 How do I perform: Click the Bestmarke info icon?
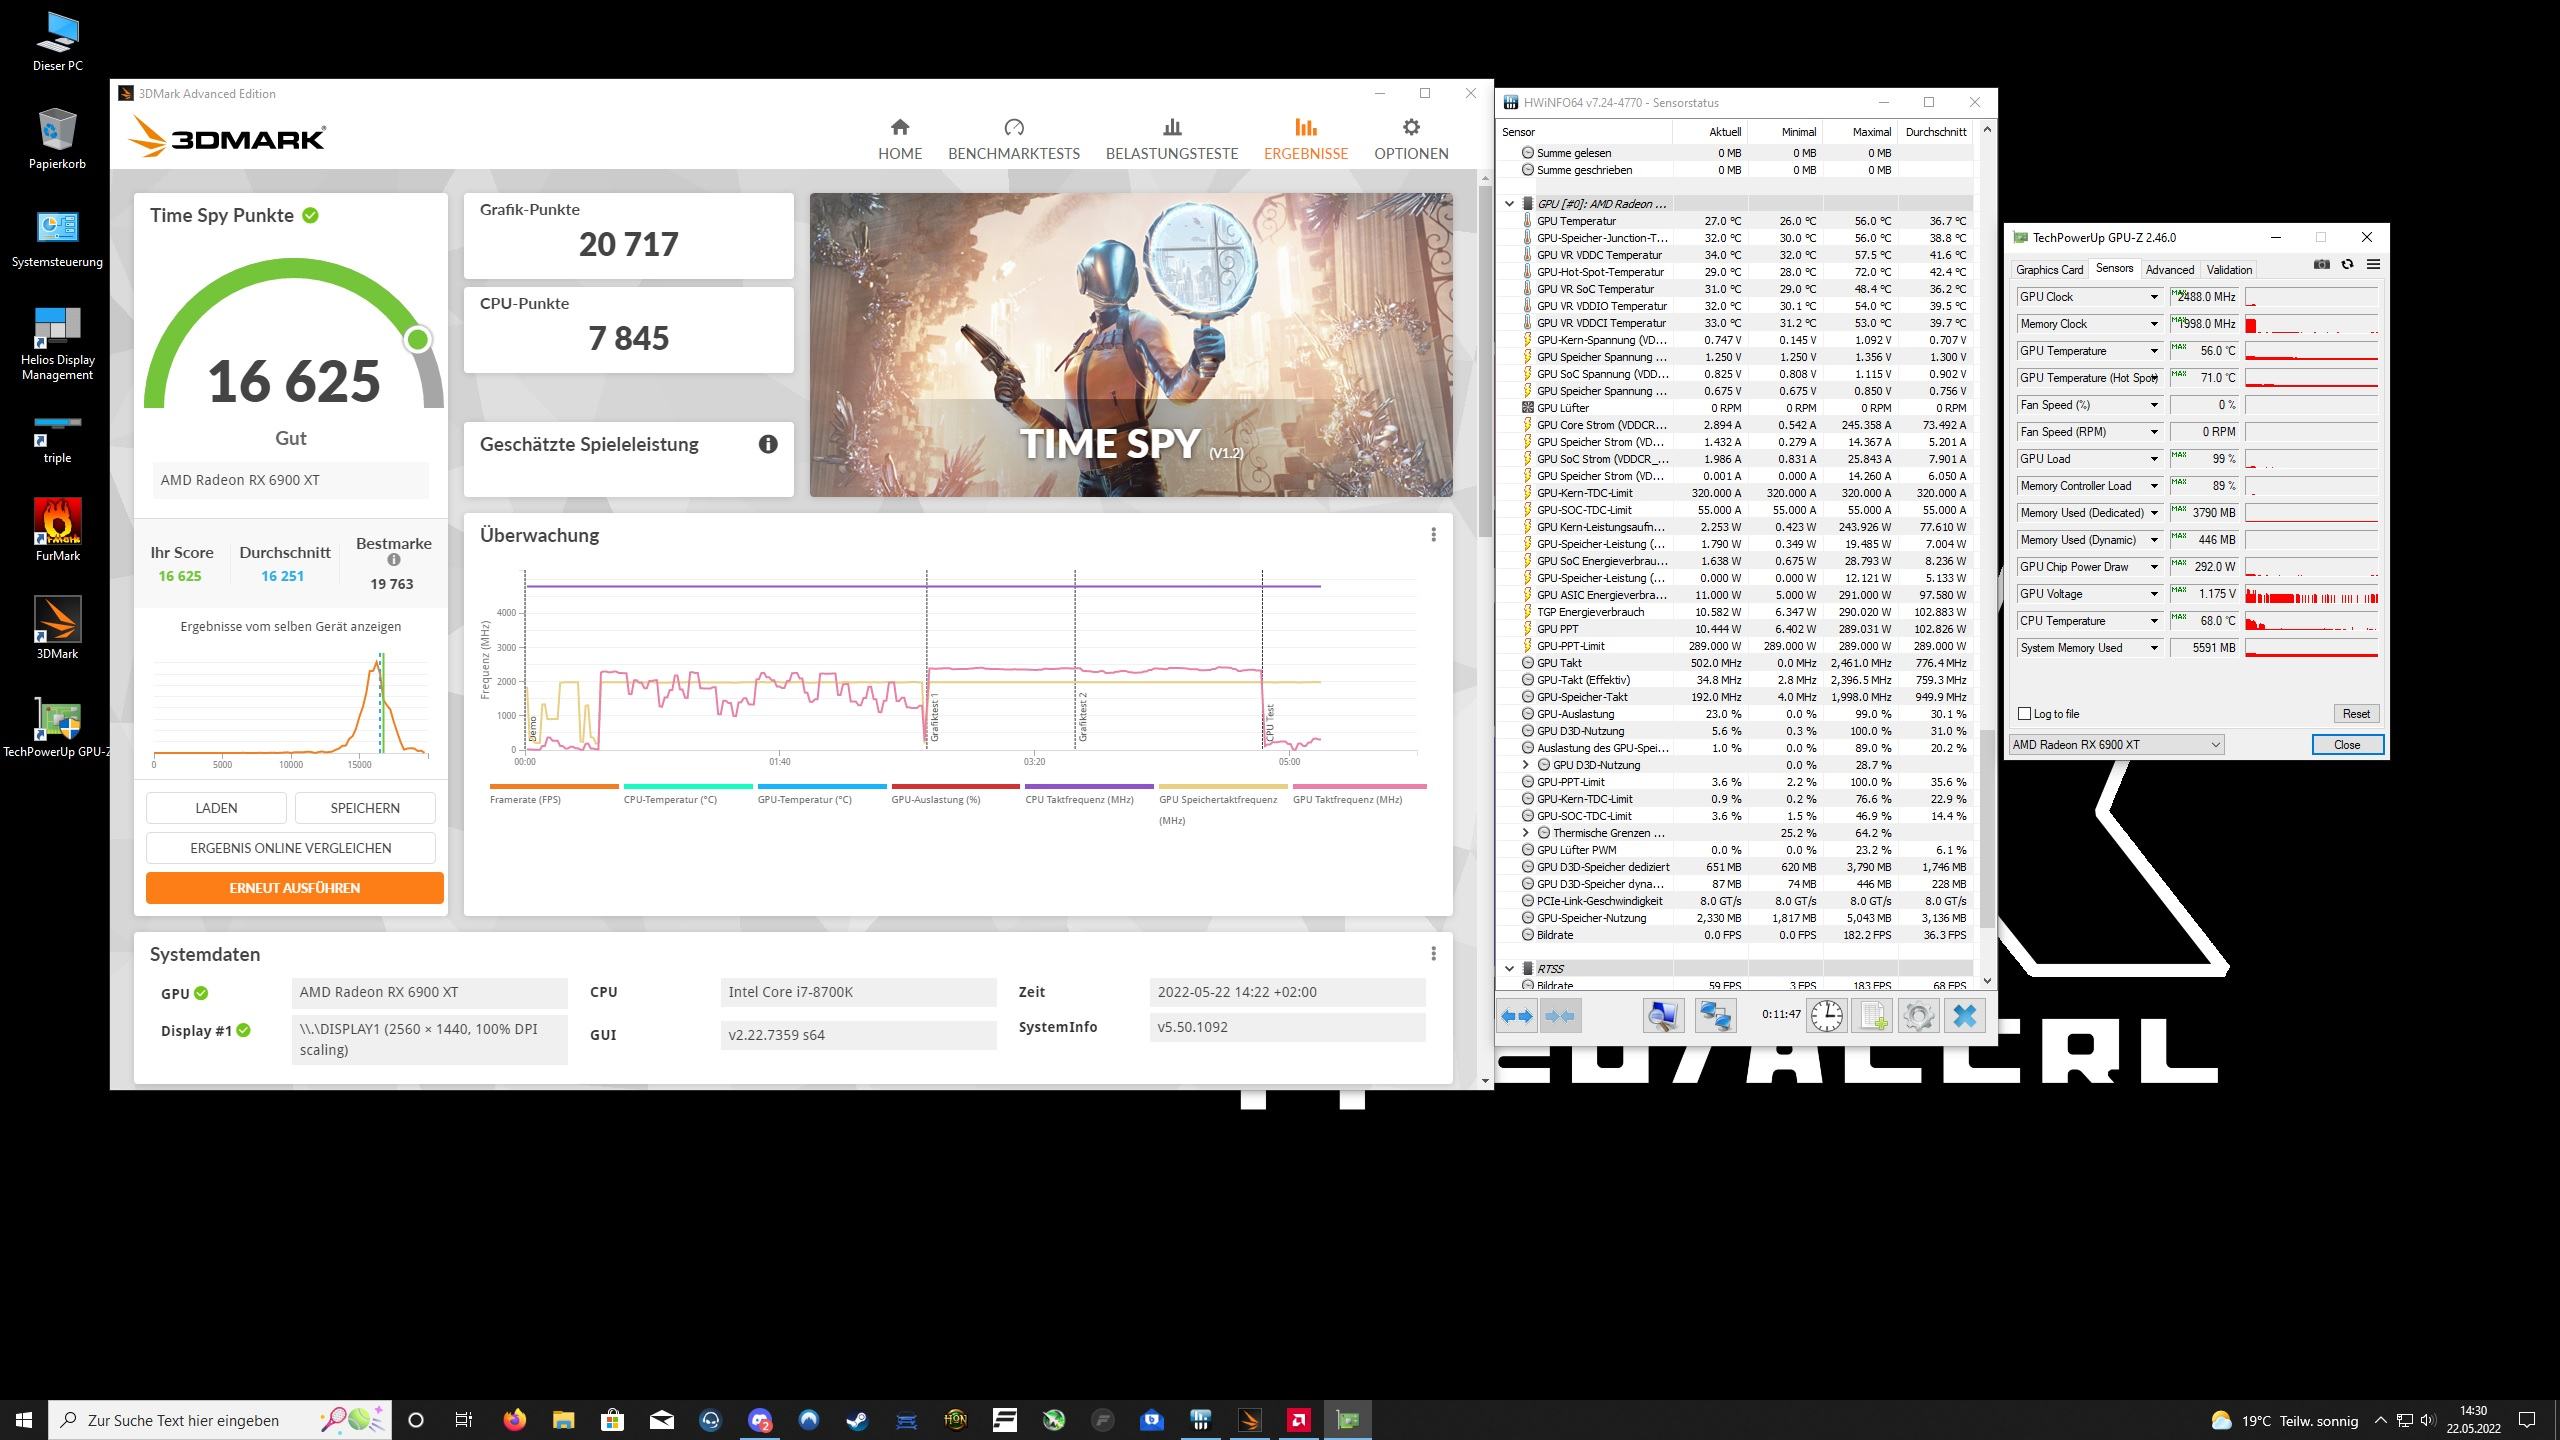(394, 560)
